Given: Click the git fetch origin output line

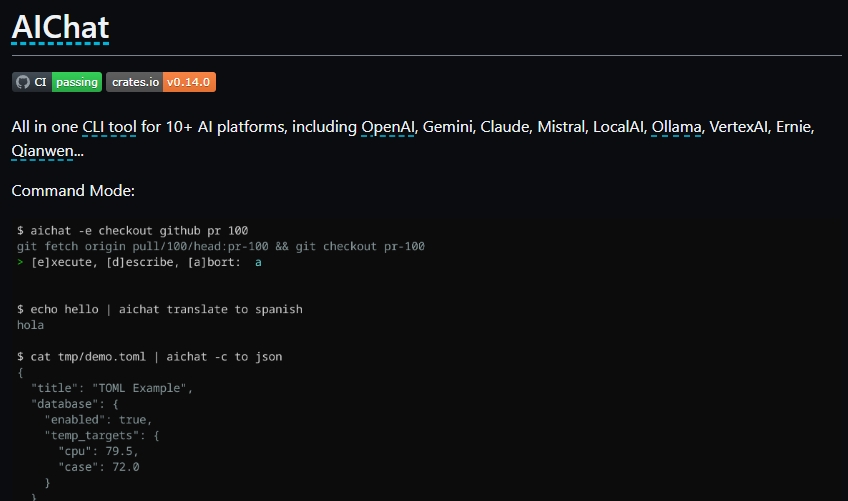Looking at the screenshot, I should [x=221, y=246].
